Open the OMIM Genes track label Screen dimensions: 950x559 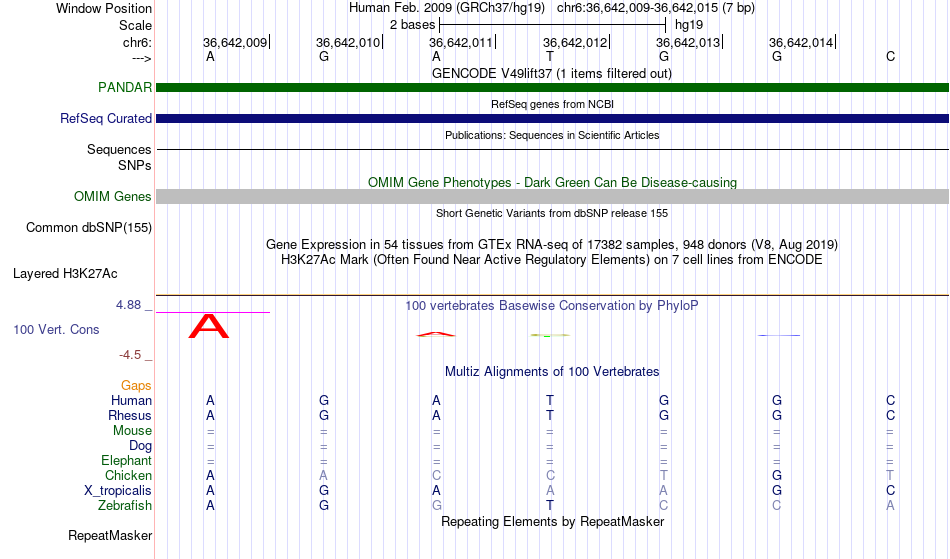click(x=113, y=196)
